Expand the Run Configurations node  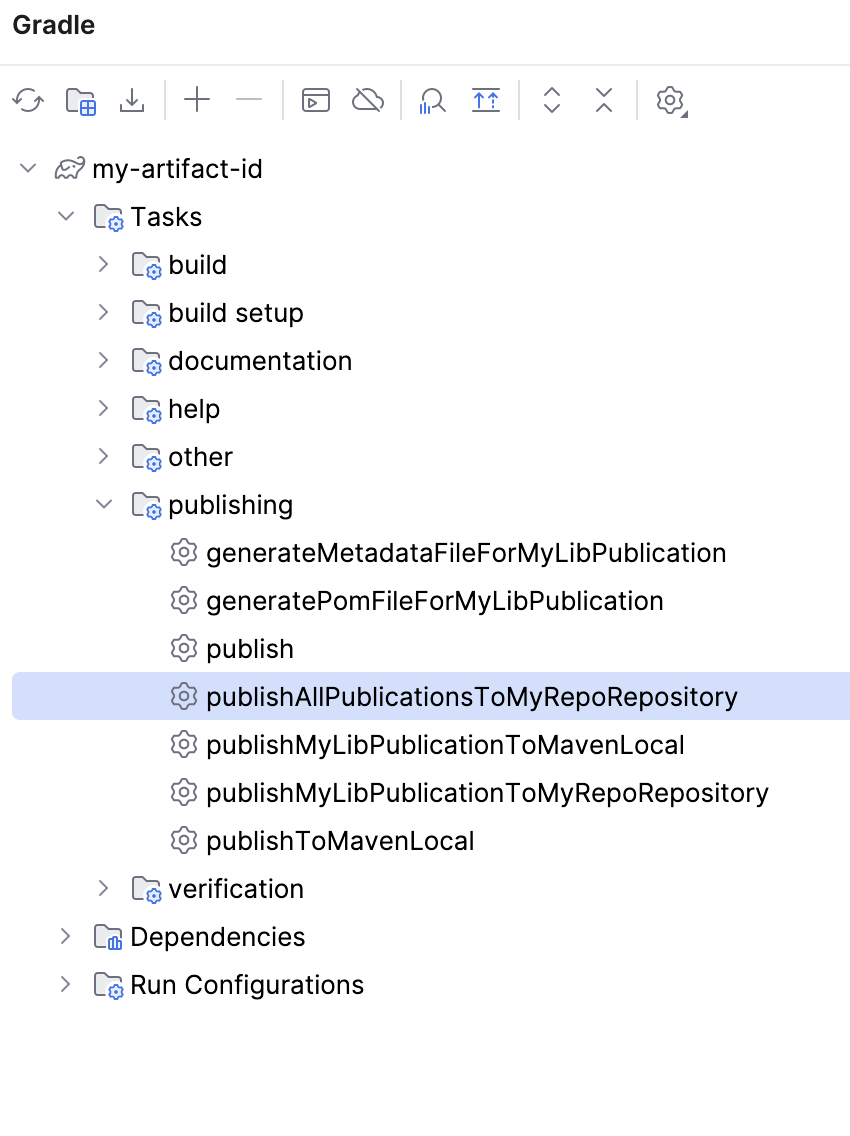point(66,984)
